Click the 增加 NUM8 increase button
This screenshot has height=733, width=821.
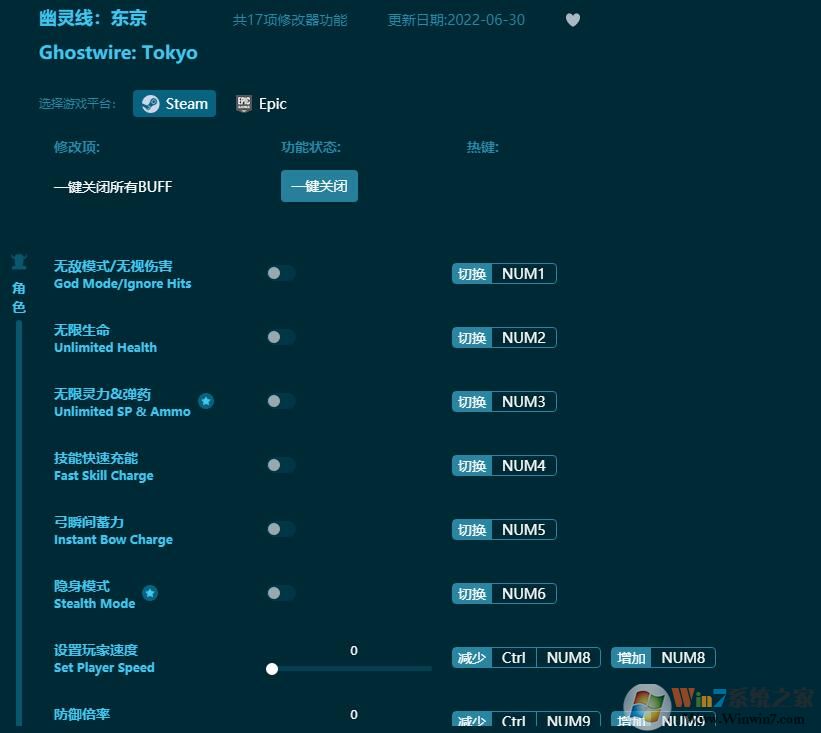coord(662,657)
